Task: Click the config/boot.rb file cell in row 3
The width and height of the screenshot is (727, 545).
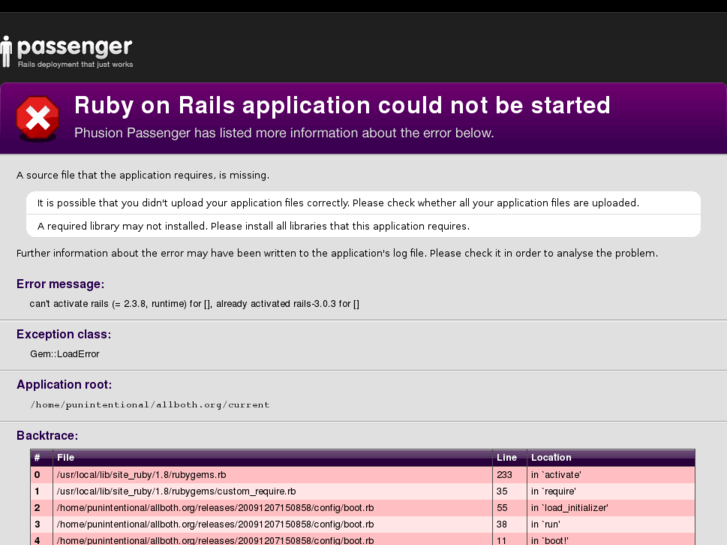Action: 273,524
